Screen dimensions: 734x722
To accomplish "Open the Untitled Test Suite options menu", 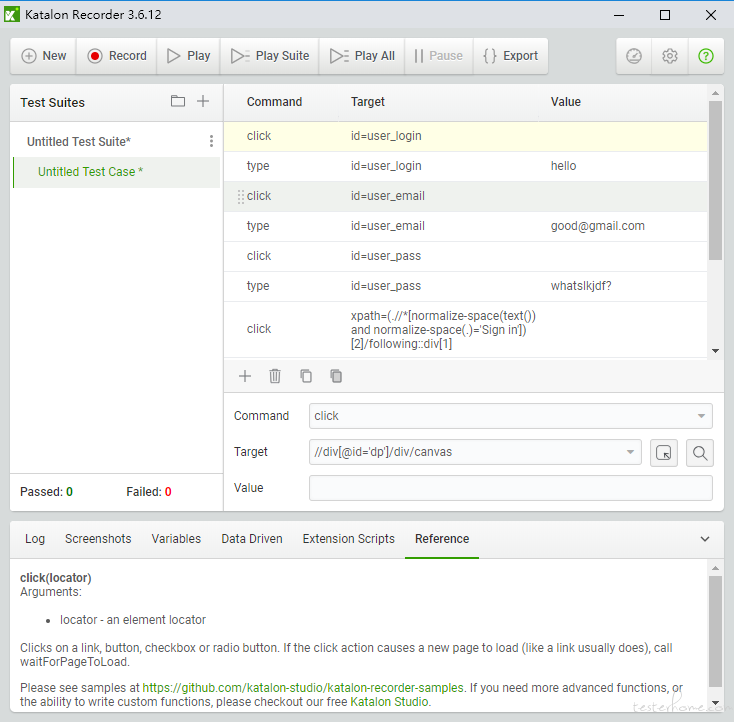I will pyautogui.click(x=212, y=141).
